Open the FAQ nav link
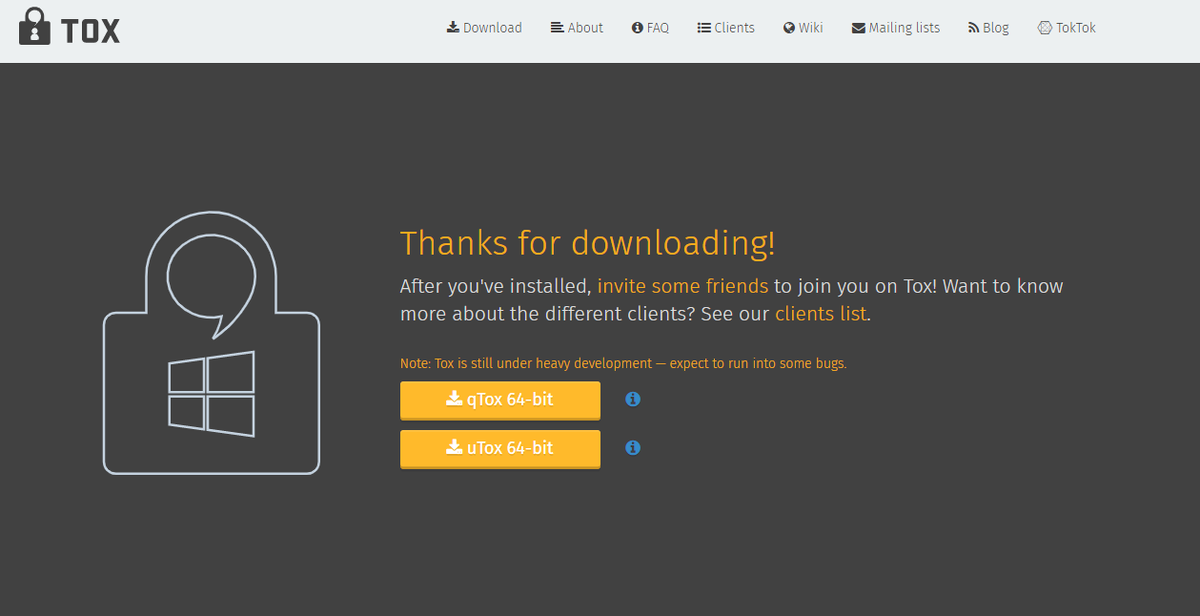The image size is (1200, 616). [651, 28]
